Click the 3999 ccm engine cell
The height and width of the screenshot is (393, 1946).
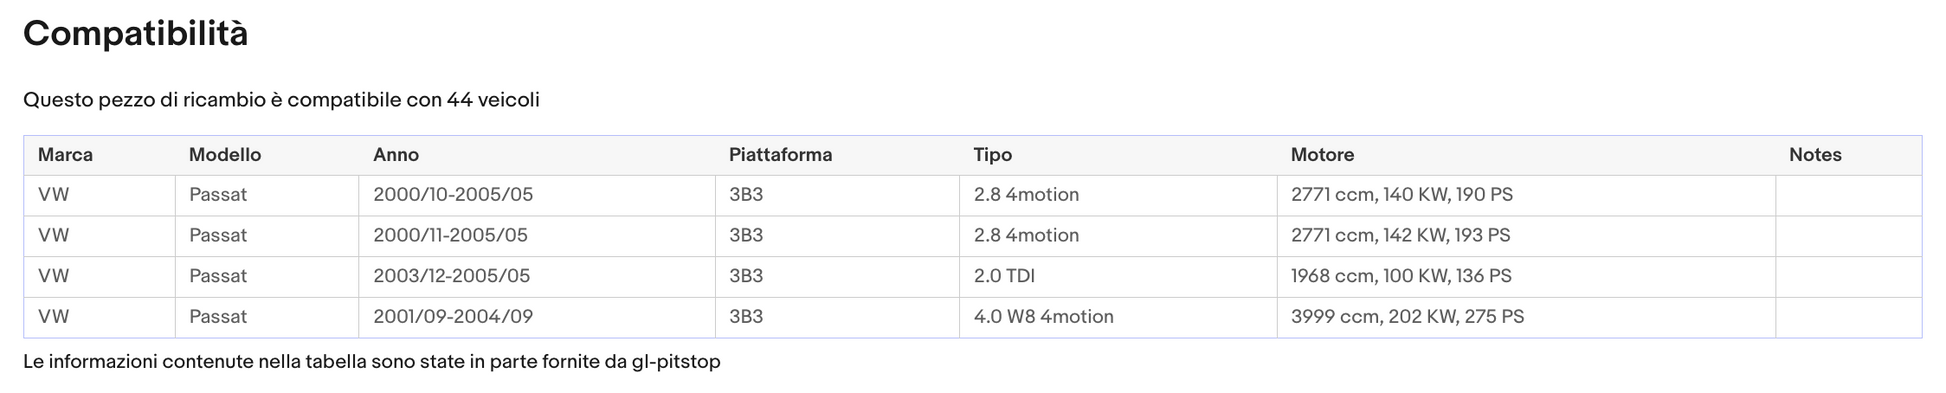[x=1526, y=317]
